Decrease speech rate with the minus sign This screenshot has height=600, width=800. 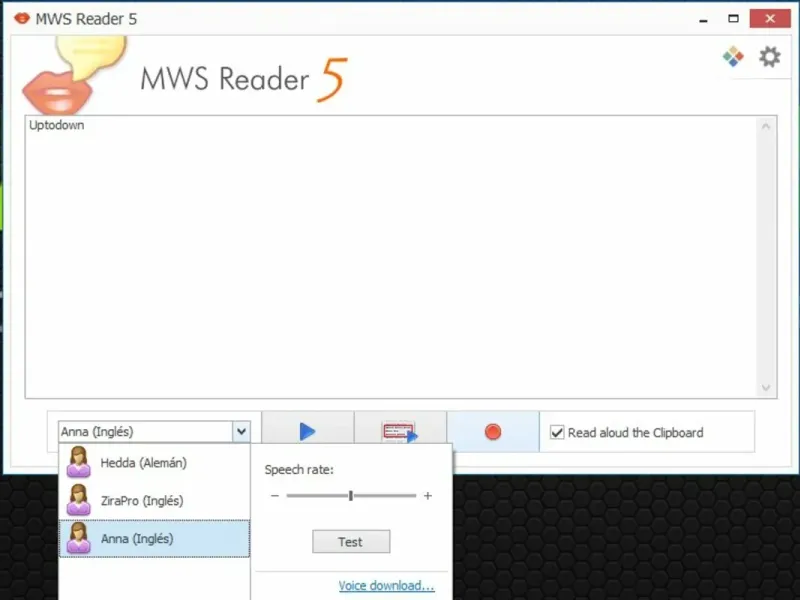[274, 495]
